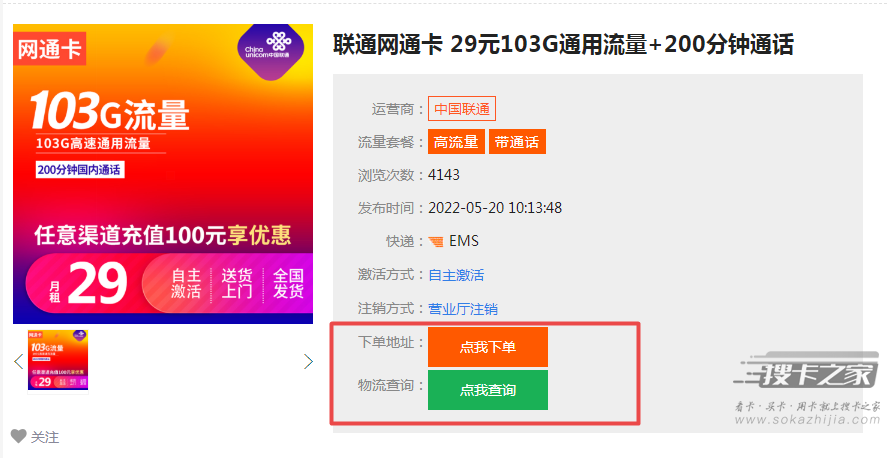Click the green 点我查询 button

[488, 390]
